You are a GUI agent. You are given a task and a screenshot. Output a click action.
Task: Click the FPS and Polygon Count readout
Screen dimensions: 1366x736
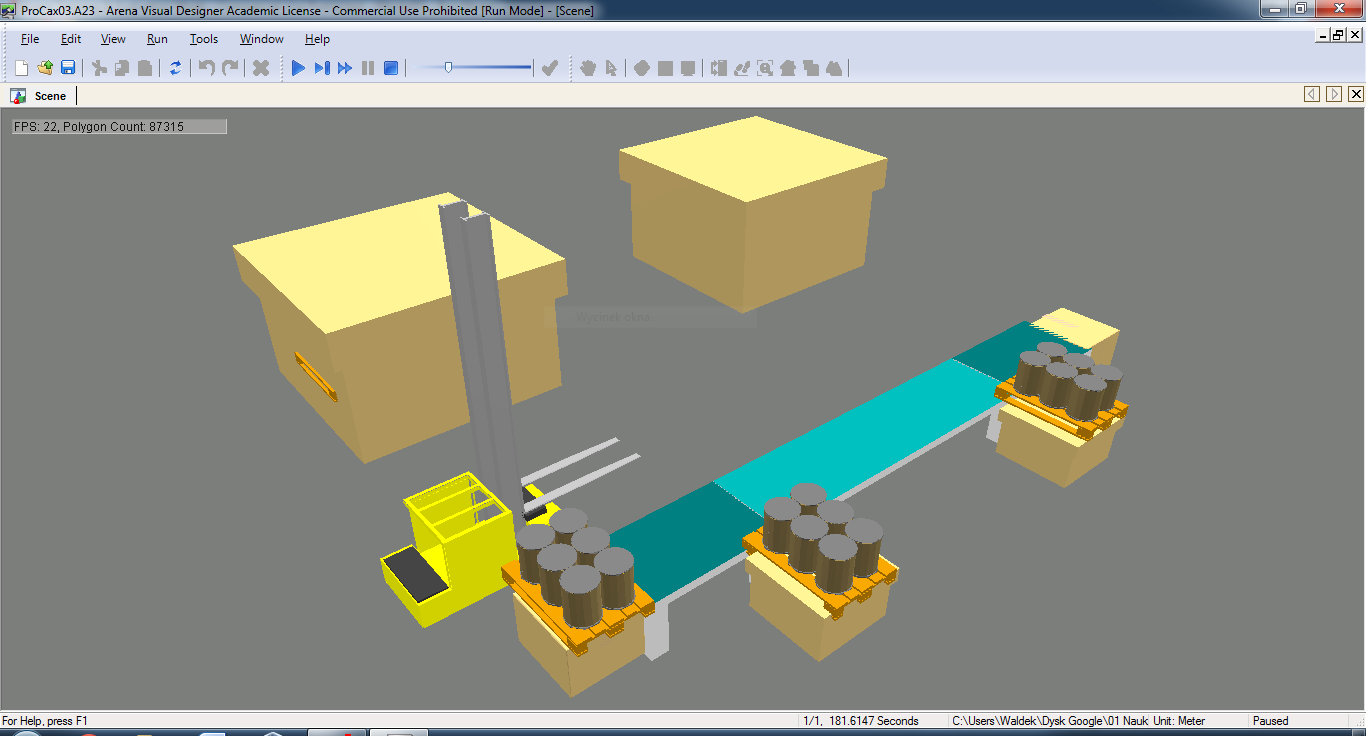pyautogui.click(x=119, y=127)
